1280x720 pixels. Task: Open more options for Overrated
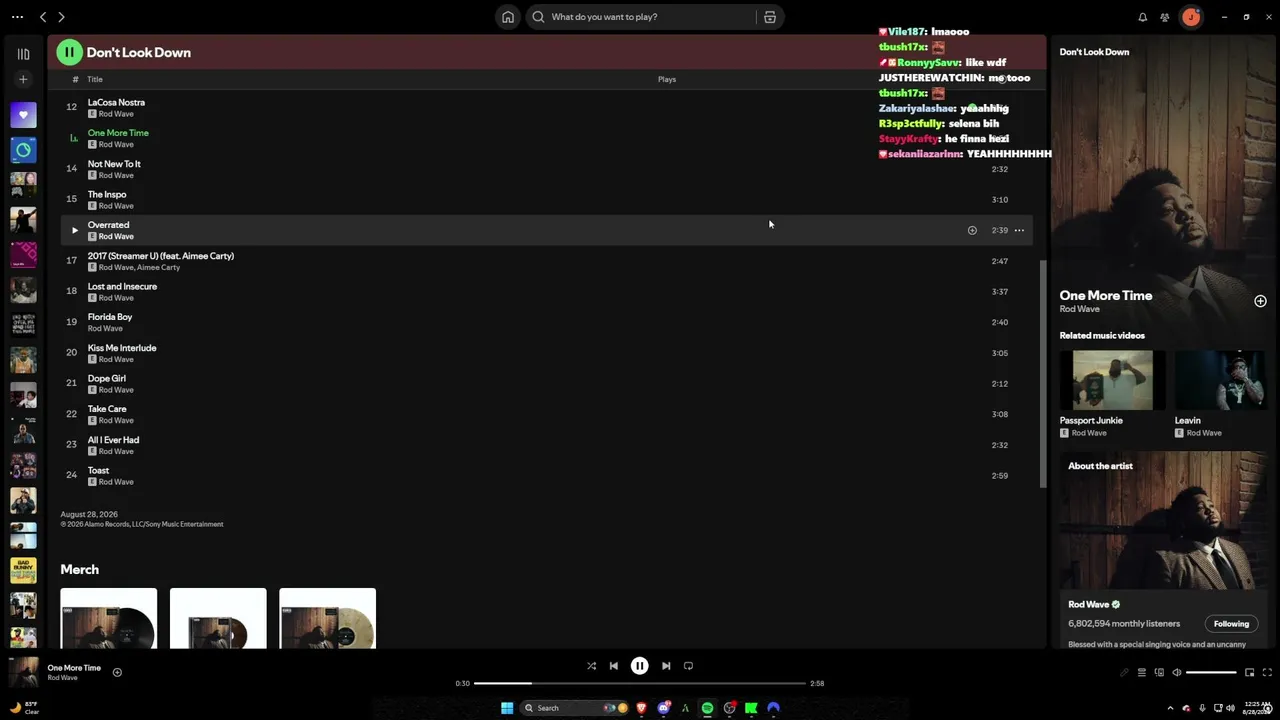(1019, 230)
